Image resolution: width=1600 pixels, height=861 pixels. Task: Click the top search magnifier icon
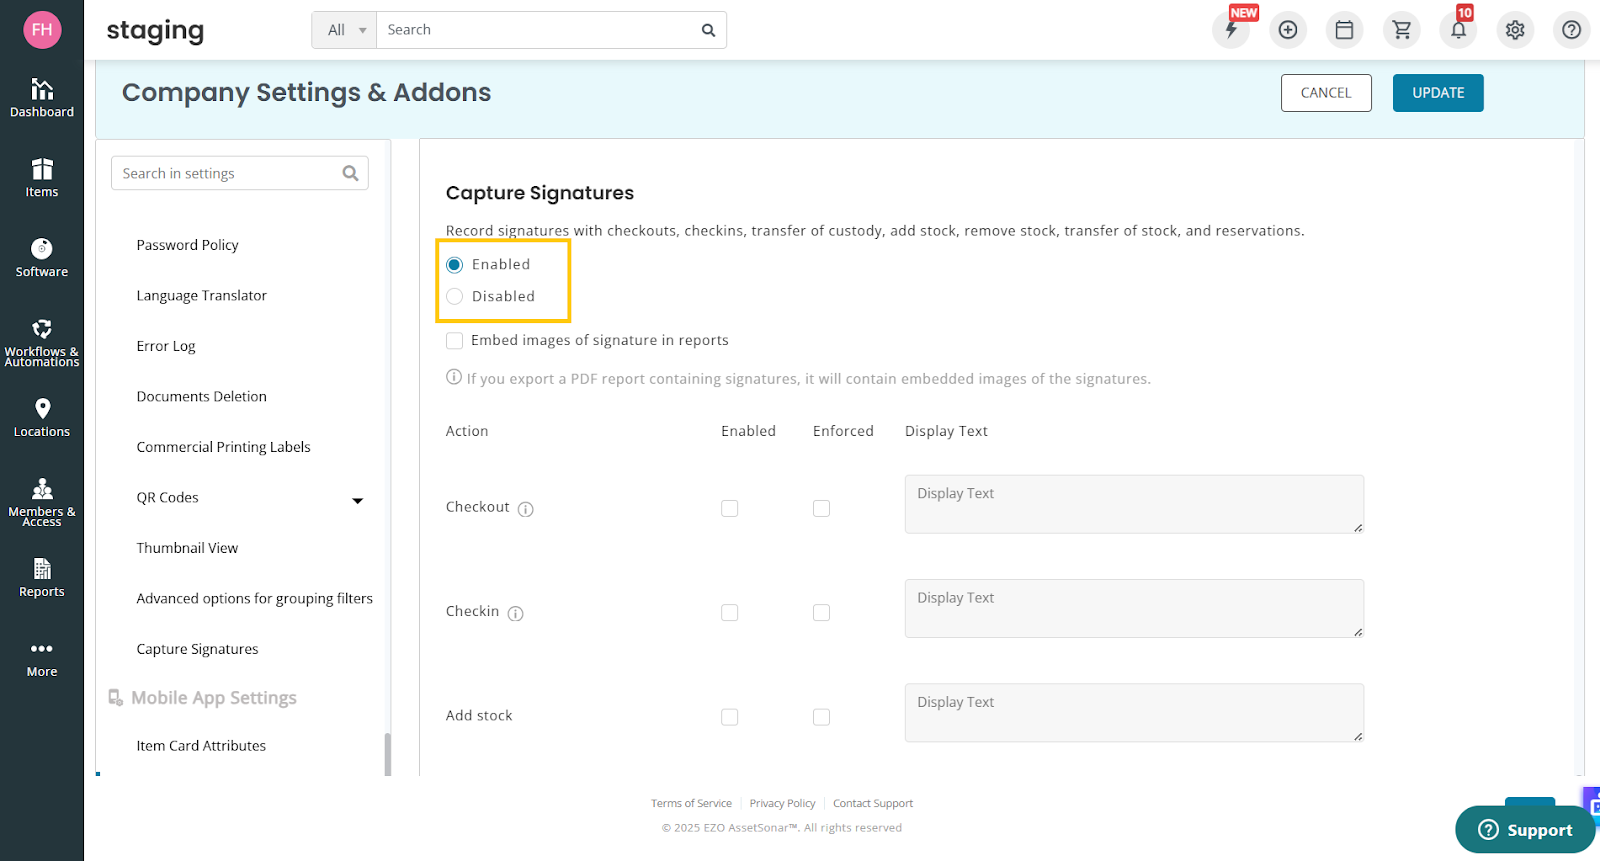(708, 30)
